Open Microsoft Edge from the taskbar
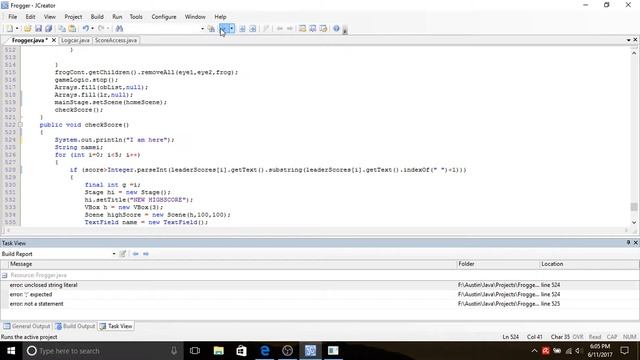Viewport: 640px width, 360px height. coord(264,351)
